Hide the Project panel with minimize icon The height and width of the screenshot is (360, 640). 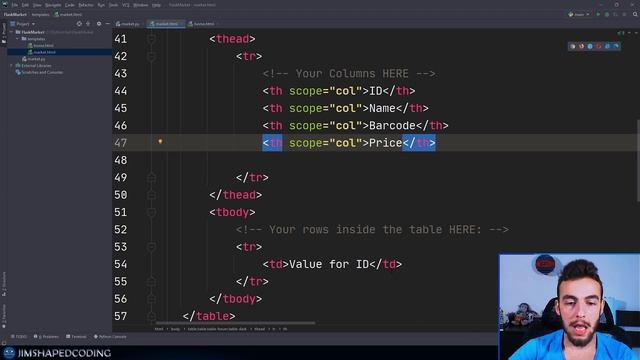pos(107,24)
